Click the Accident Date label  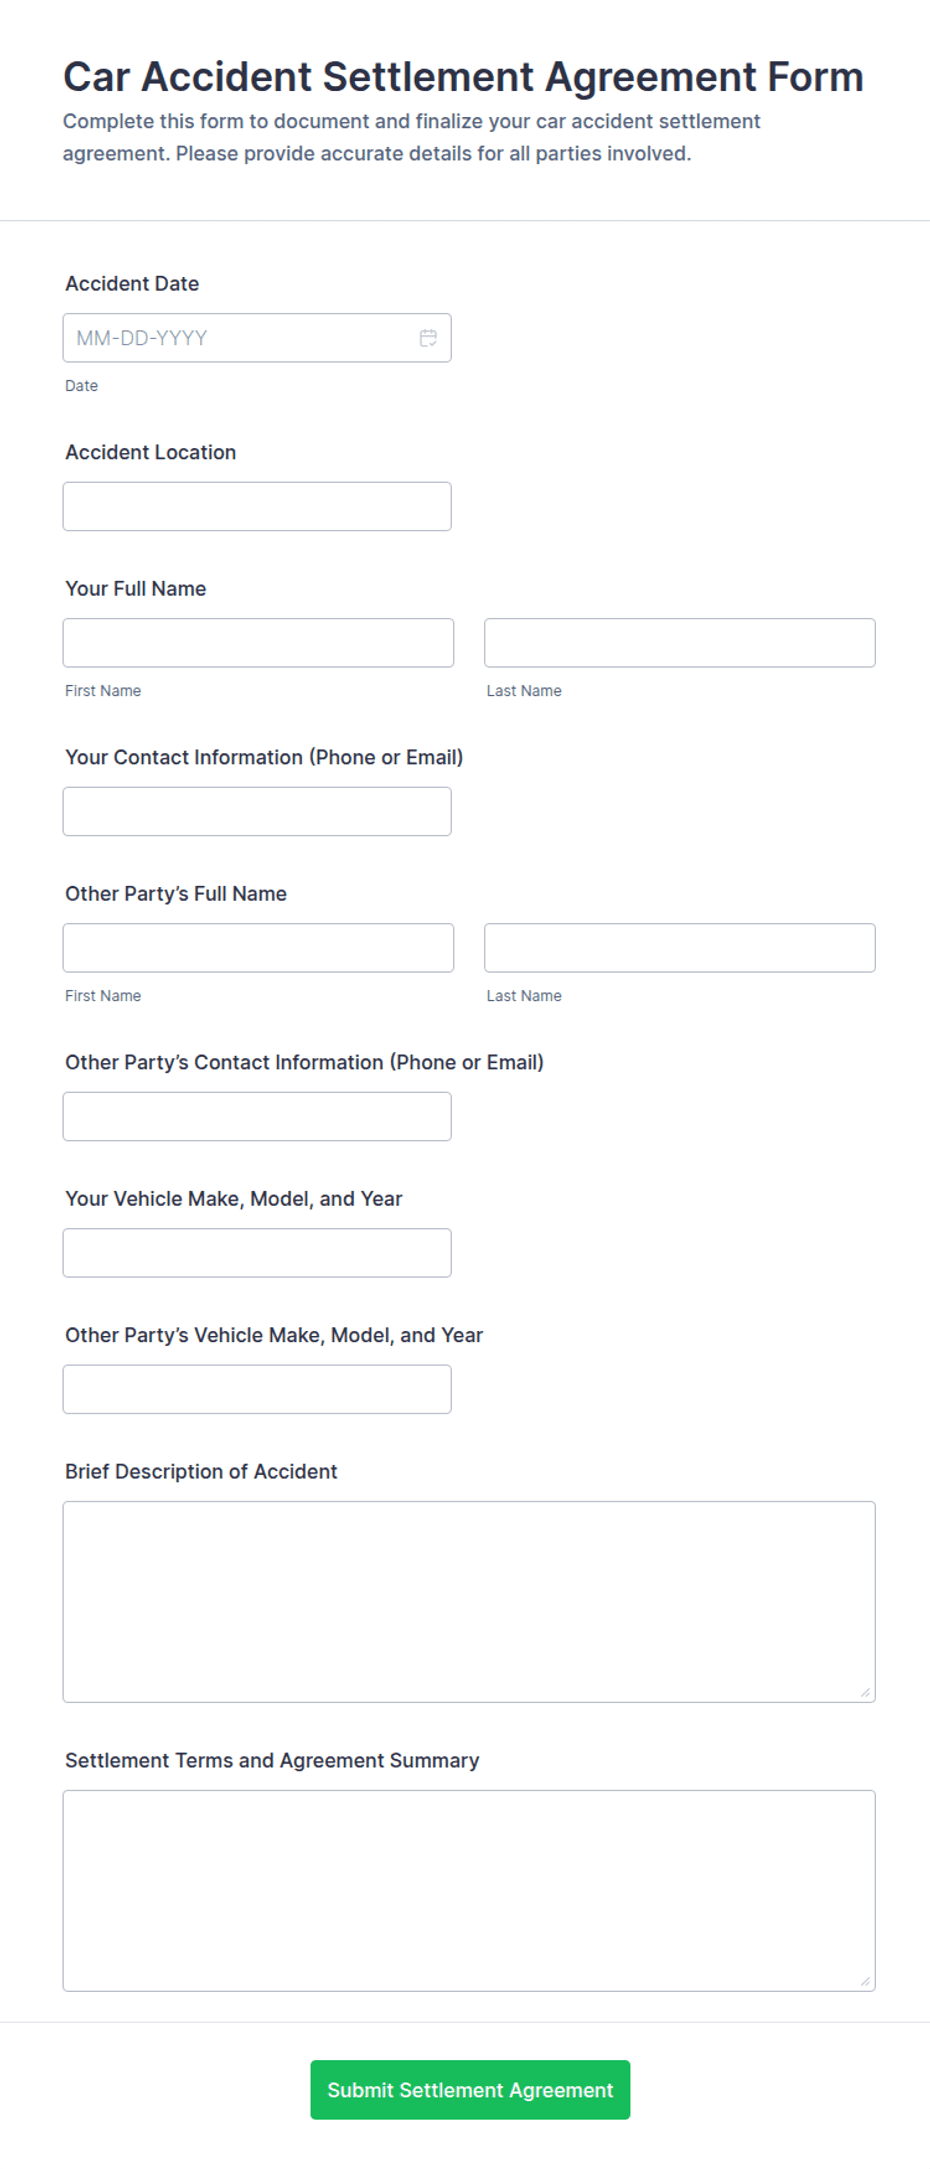click(x=132, y=284)
